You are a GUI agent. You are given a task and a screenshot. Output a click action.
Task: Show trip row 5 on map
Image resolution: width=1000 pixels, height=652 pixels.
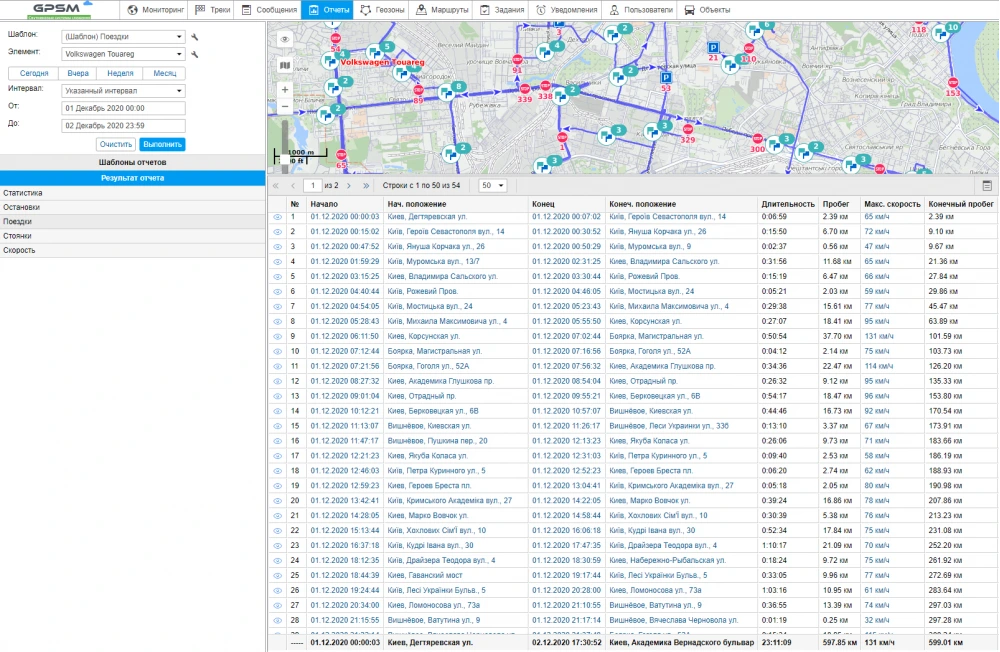278,276
